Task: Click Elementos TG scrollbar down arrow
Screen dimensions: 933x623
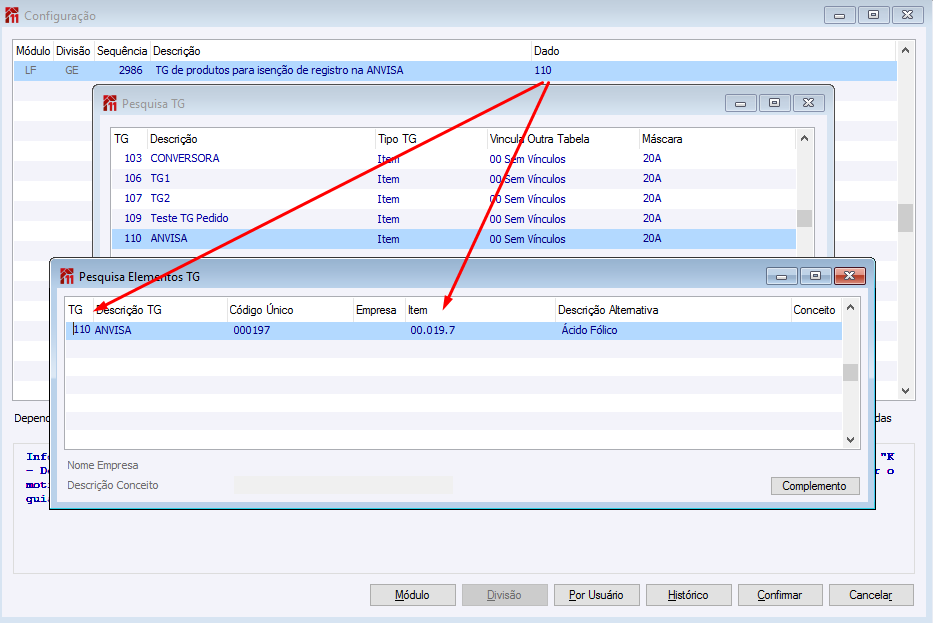Action: pyautogui.click(x=850, y=440)
